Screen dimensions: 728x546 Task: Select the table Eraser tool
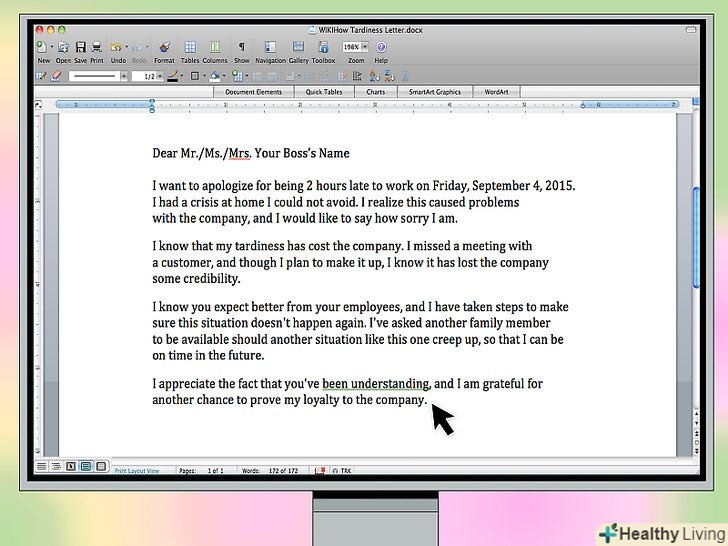(56, 76)
